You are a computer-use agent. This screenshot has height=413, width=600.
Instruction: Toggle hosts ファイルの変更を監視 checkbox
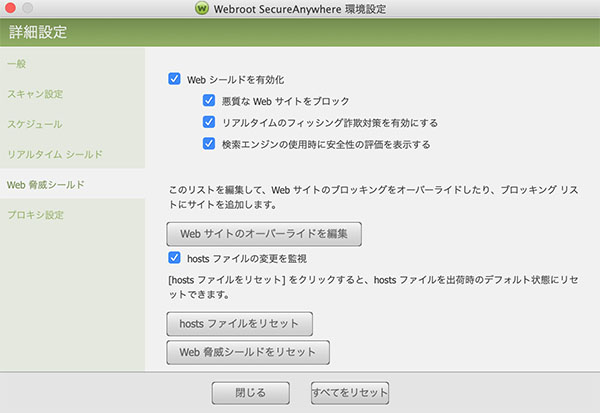pos(174,258)
